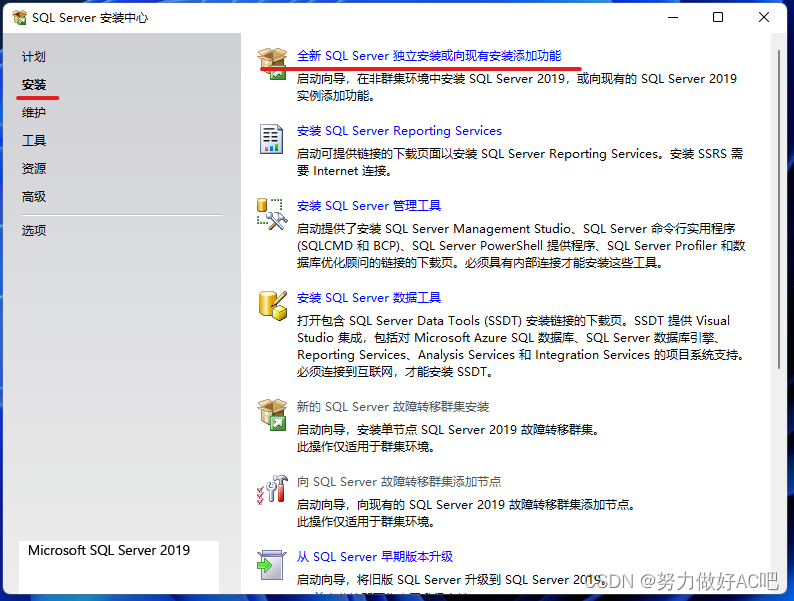Click 新的 SQL Server 故障转移群集安装 link
The image size is (794, 601).
(393, 407)
